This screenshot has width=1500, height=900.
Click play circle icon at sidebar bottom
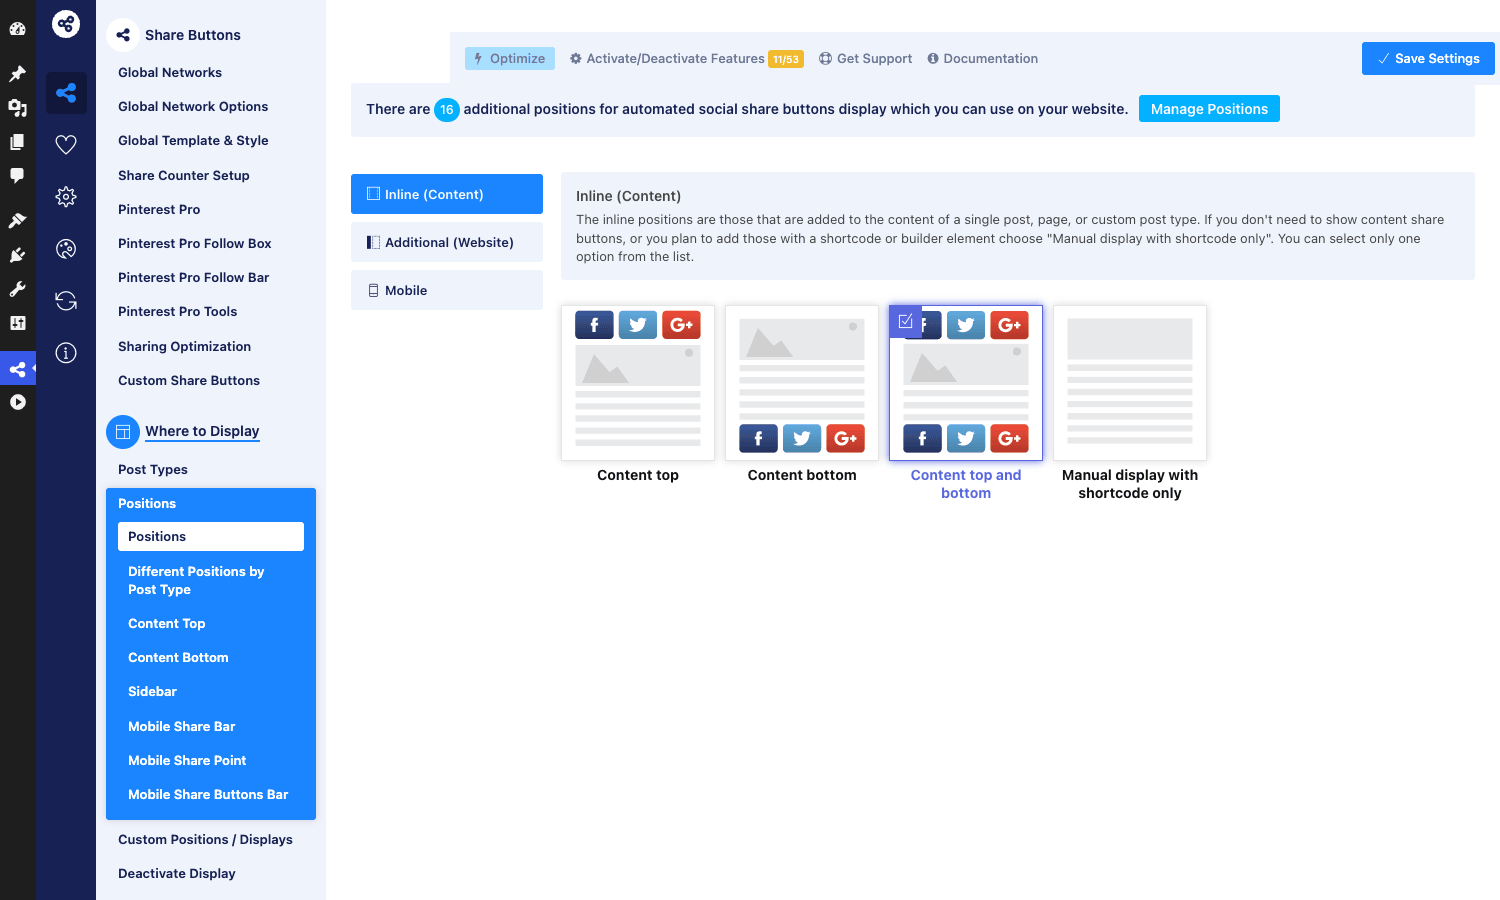[x=17, y=402]
